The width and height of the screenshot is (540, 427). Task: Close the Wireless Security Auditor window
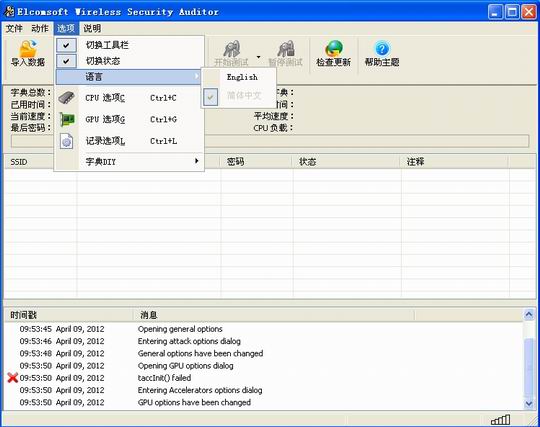click(x=529, y=12)
